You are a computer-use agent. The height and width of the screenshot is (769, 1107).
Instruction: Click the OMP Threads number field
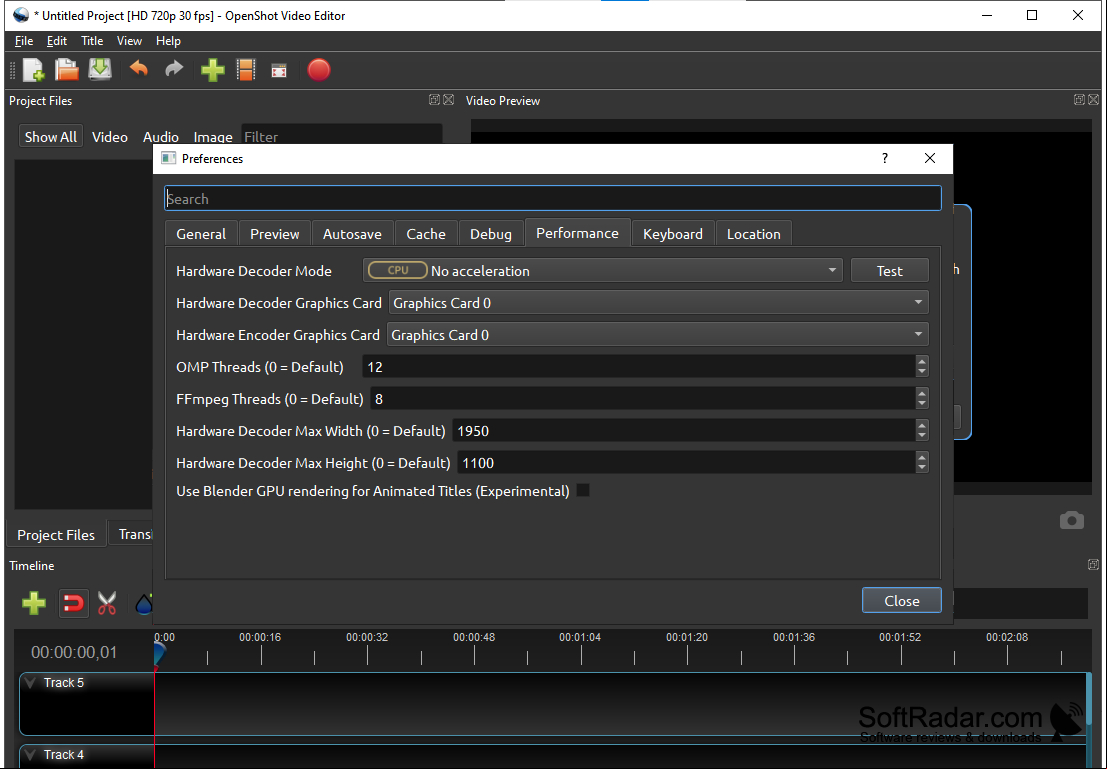(x=638, y=366)
